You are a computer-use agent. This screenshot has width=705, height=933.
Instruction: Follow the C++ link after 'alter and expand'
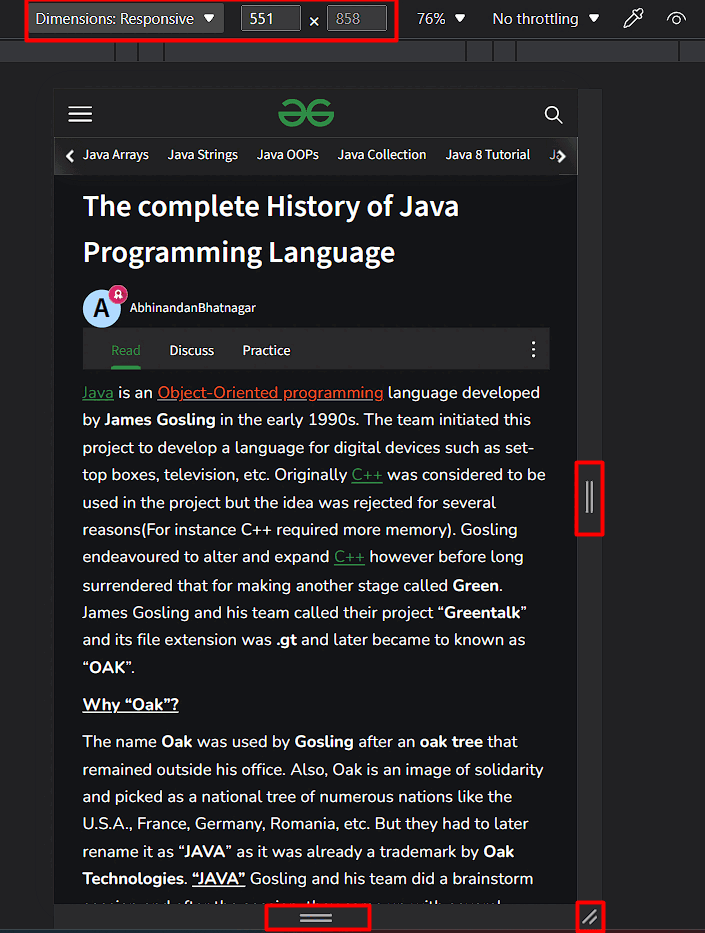pyautogui.click(x=349, y=557)
